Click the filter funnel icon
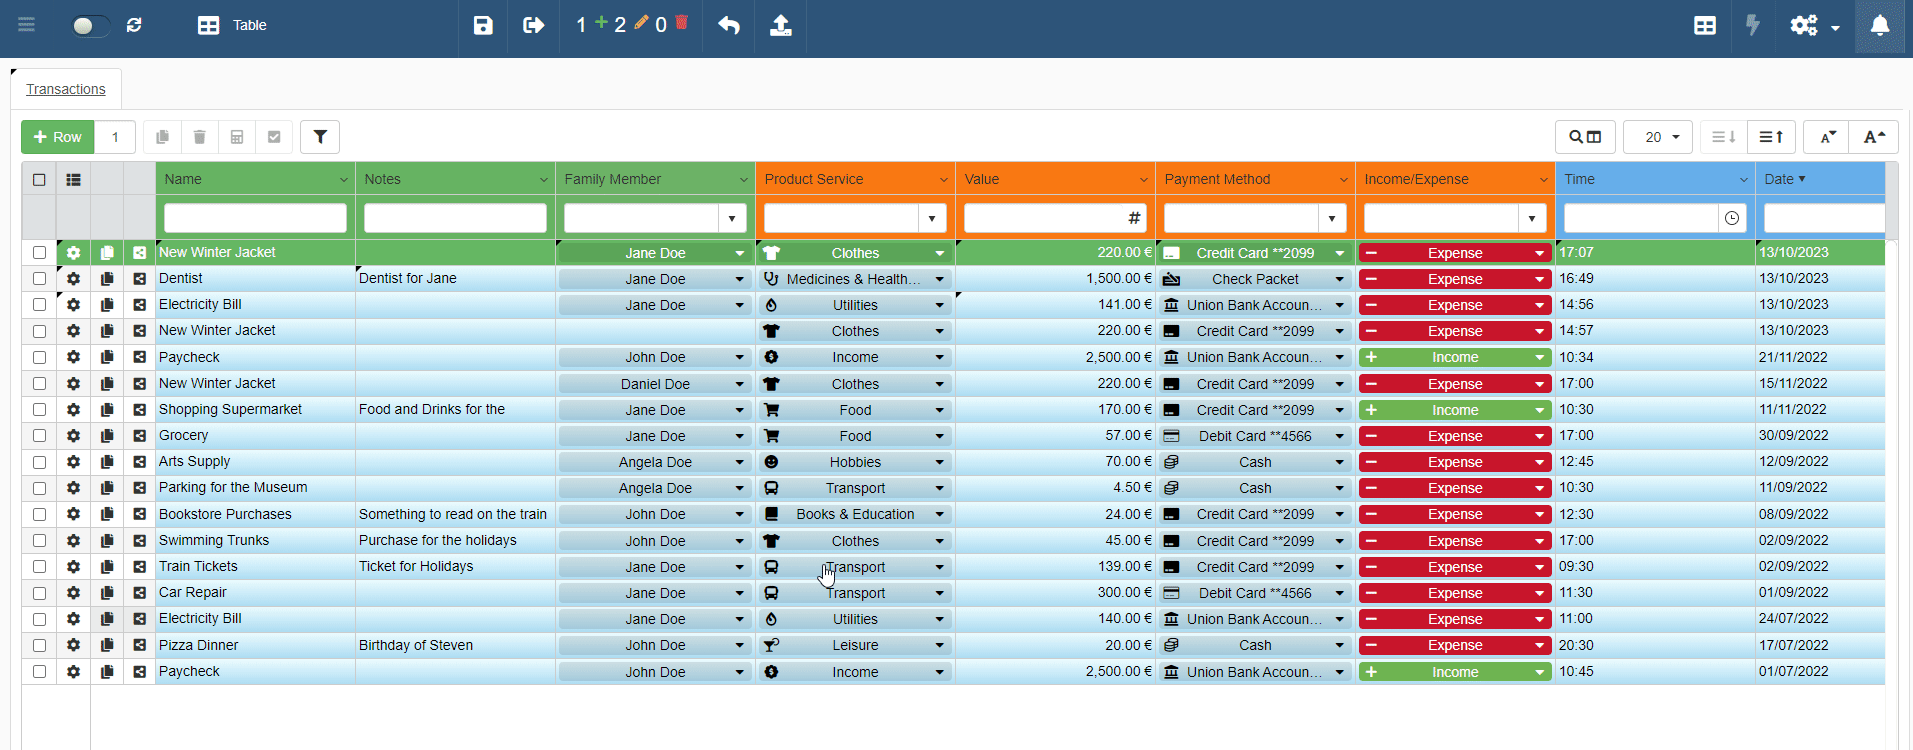1913x750 pixels. point(320,137)
